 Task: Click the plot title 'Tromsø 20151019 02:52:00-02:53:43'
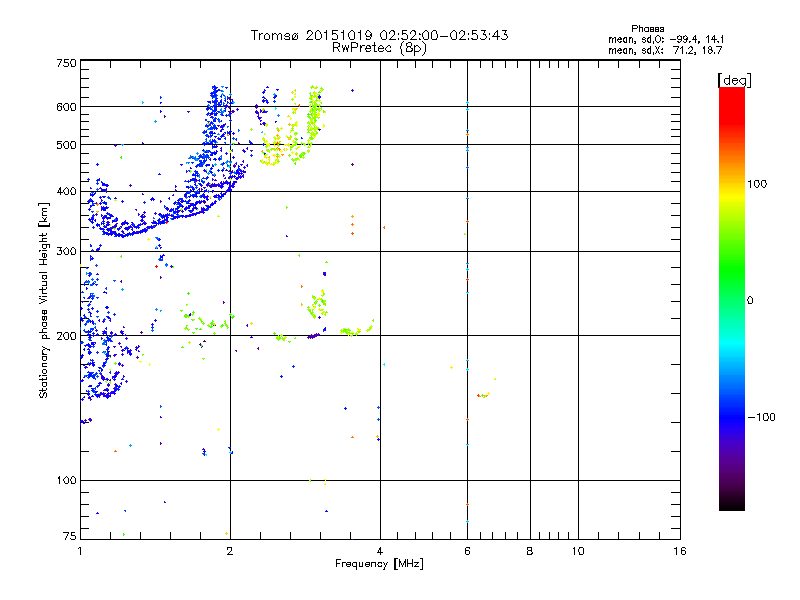pos(379,35)
